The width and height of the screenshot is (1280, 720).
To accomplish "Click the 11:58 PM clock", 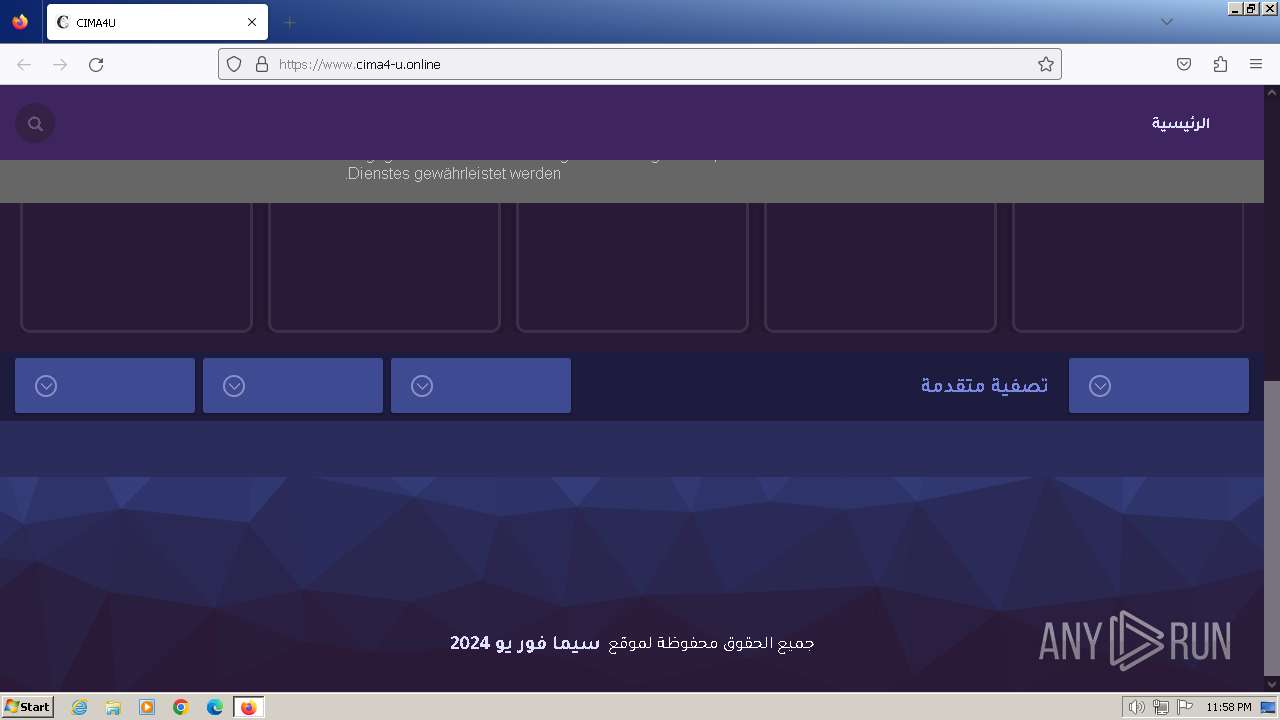I will pyautogui.click(x=1229, y=707).
